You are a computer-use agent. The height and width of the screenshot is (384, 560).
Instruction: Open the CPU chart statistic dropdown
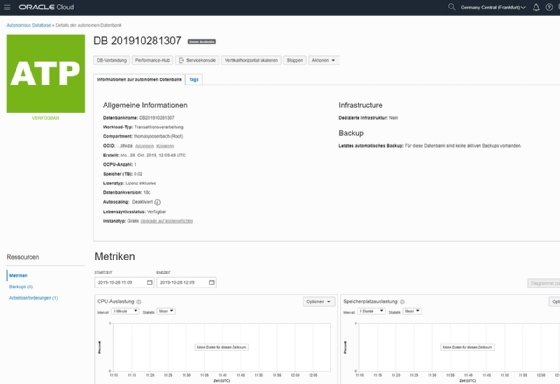tap(166, 311)
